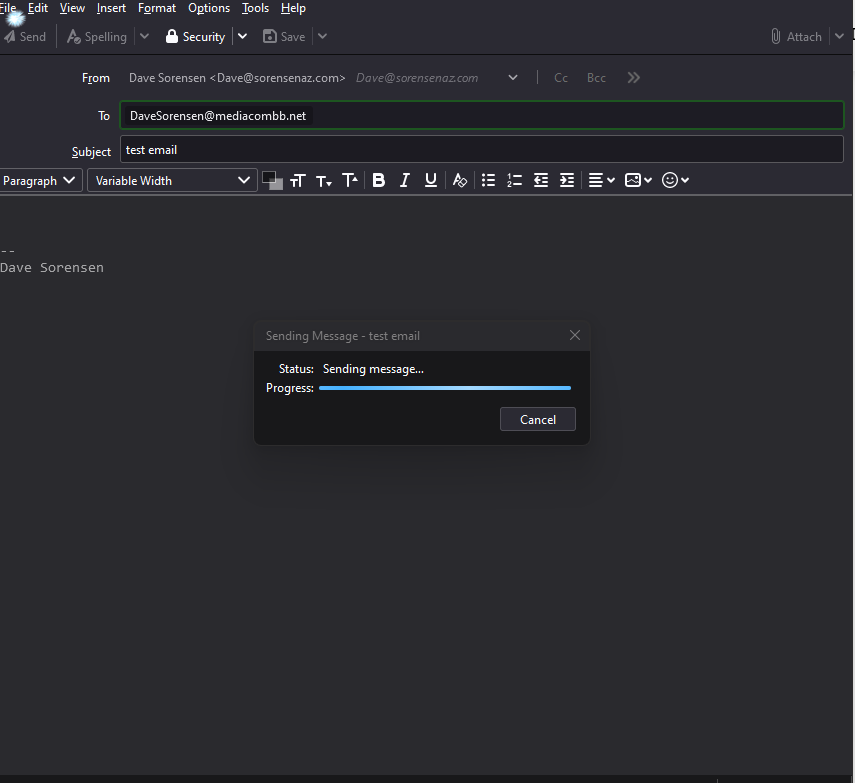The width and height of the screenshot is (855, 783).
Task: Click the To recipient field
Action: [481, 115]
